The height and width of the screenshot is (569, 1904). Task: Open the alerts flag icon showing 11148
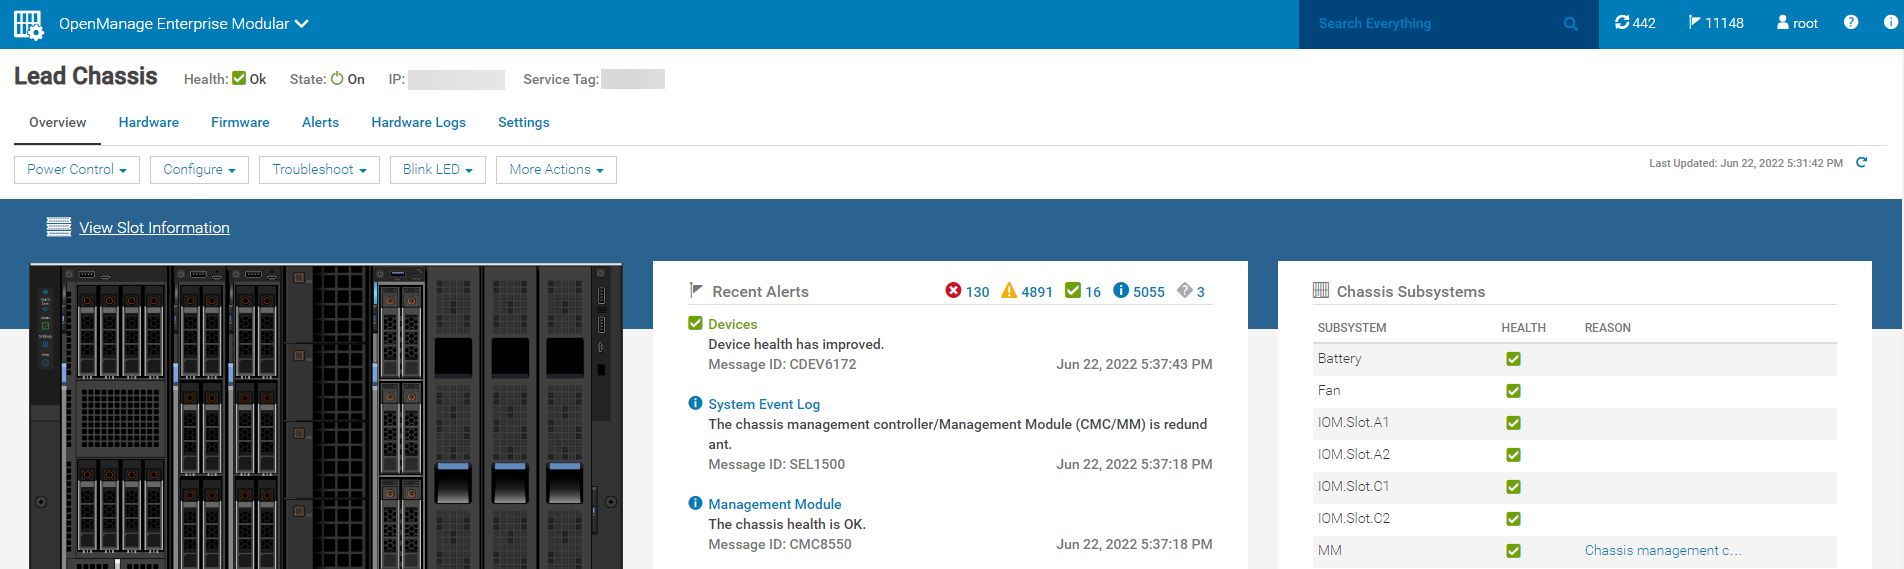coord(1695,23)
